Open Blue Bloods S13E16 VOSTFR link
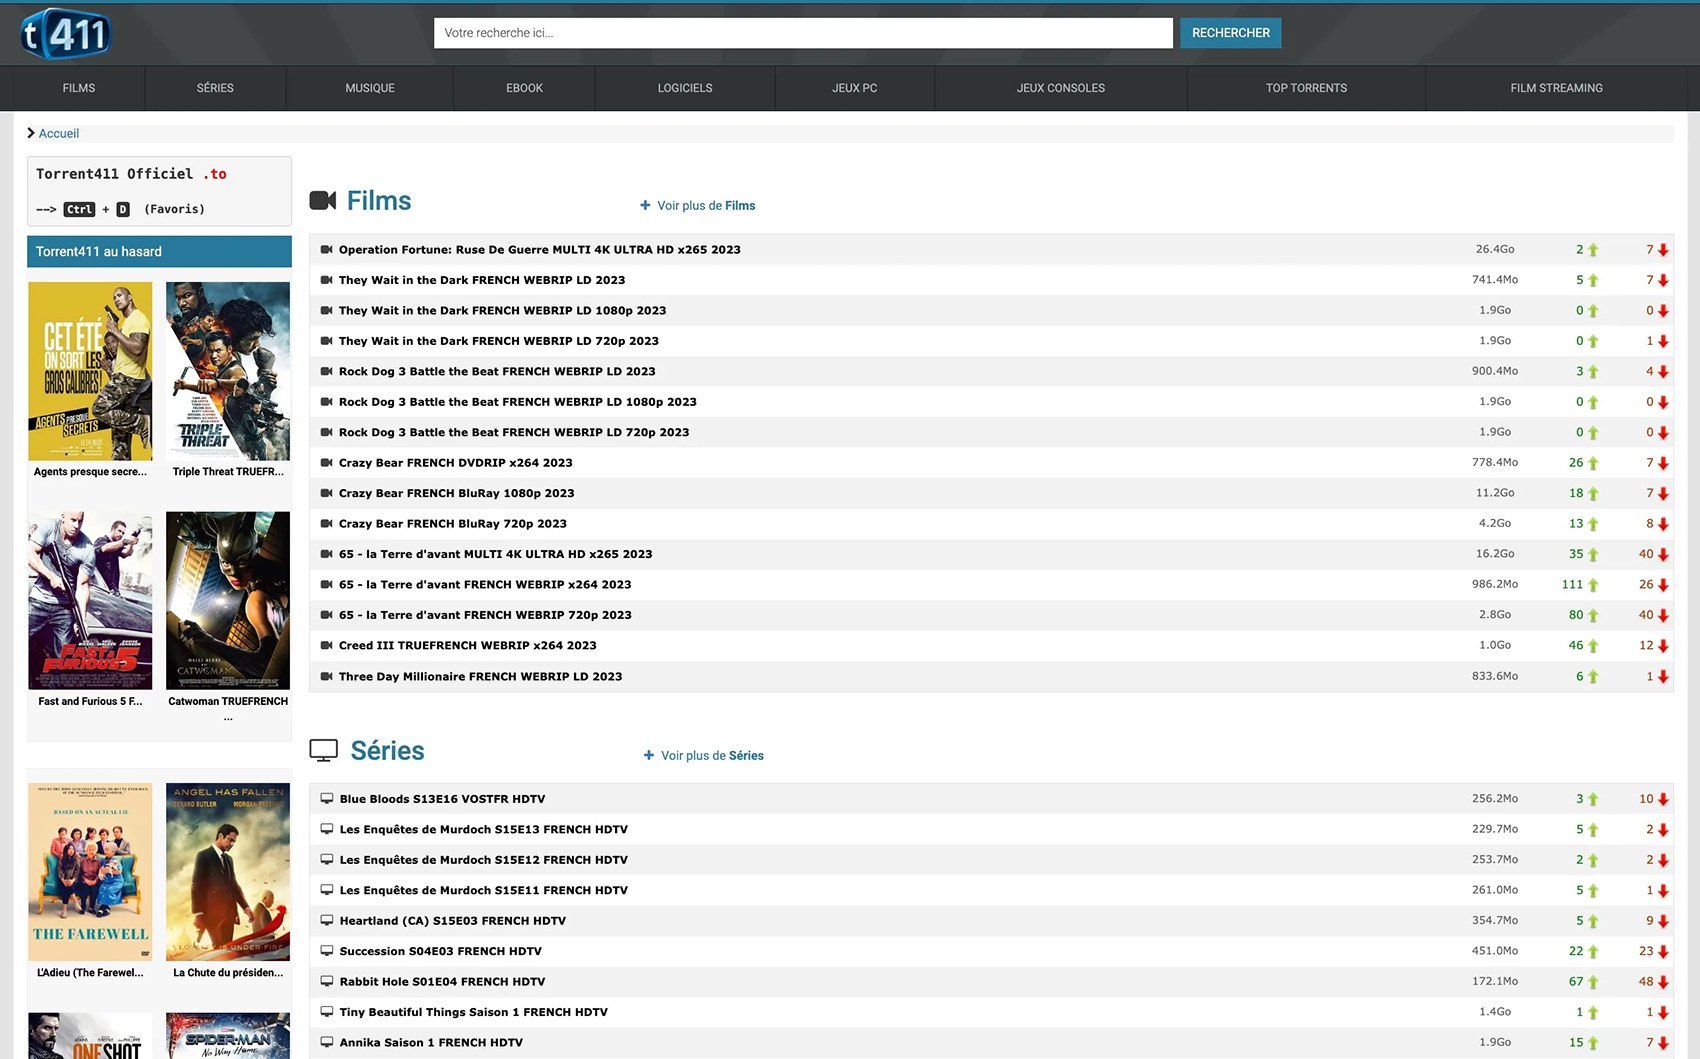This screenshot has height=1059, width=1700. point(442,799)
